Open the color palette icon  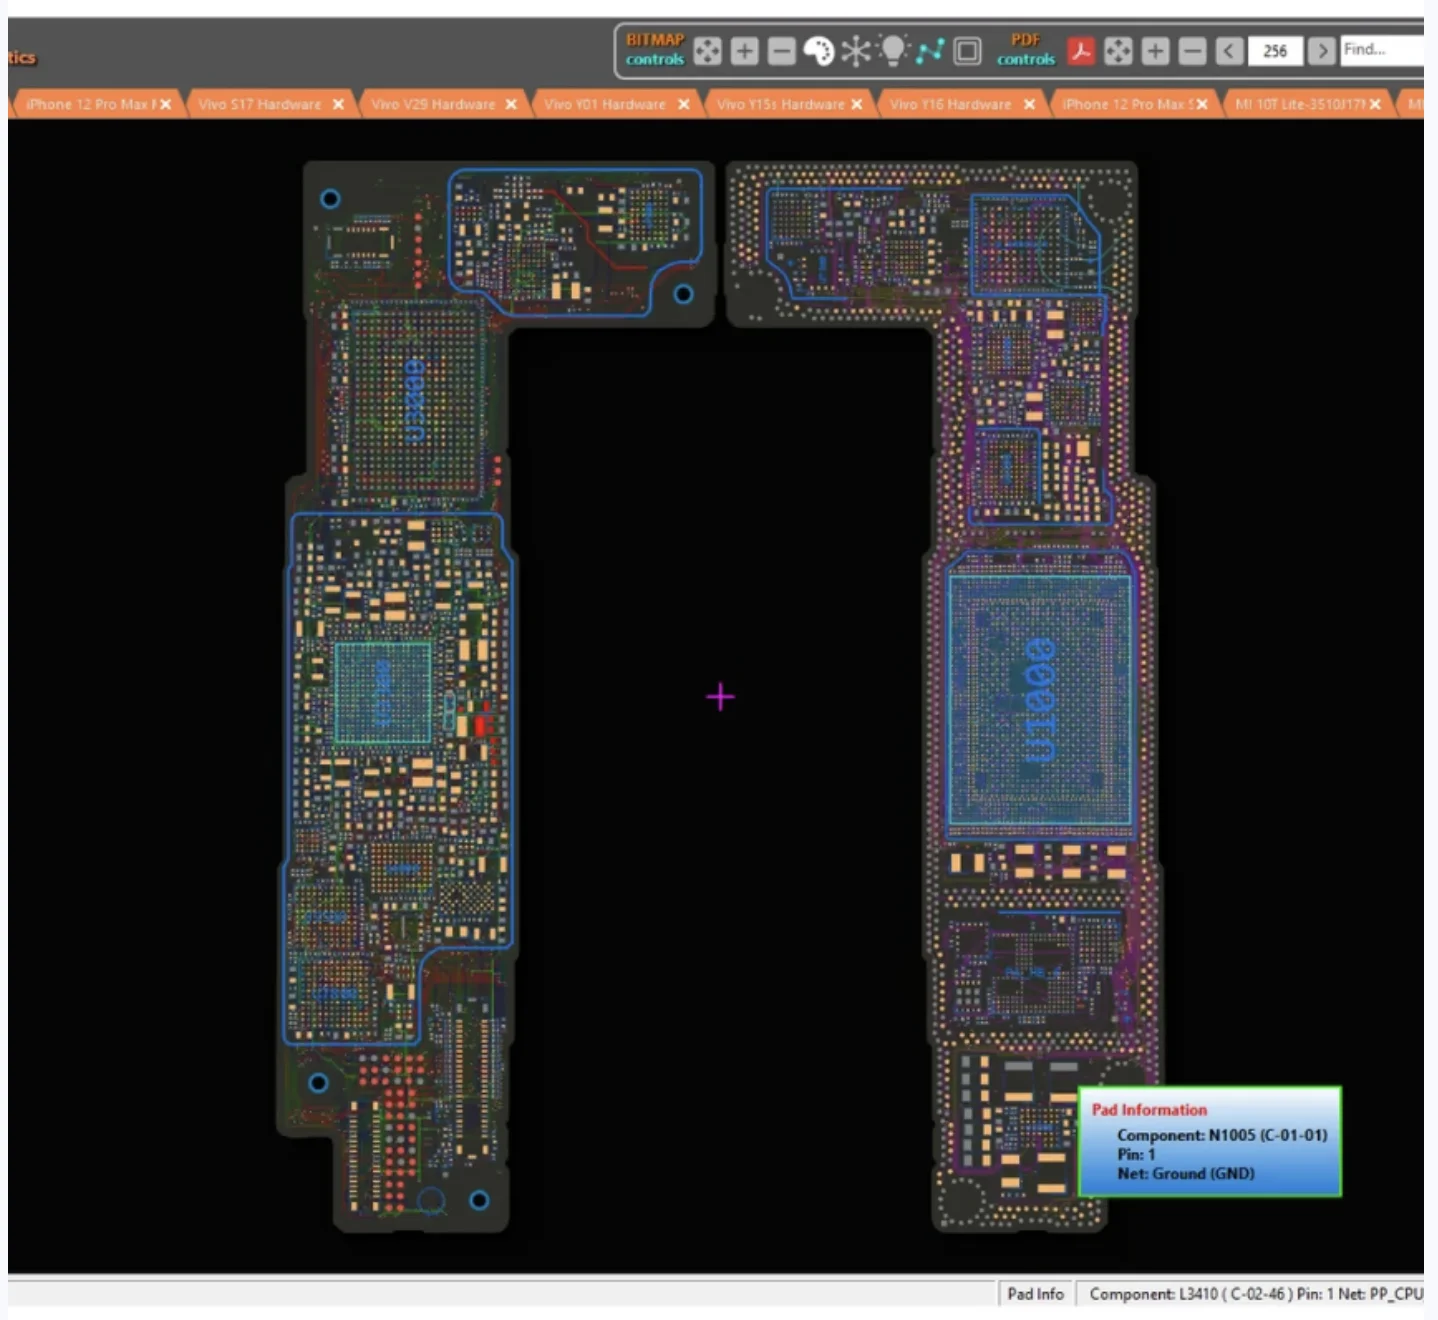click(818, 51)
